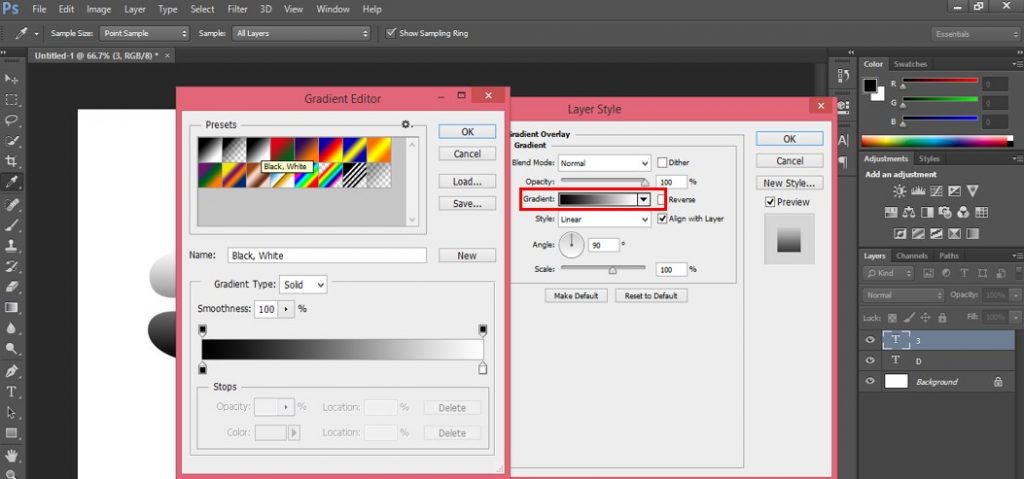
Task: Choose the Horizontal Type tool
Action: [x=12, y=391]
